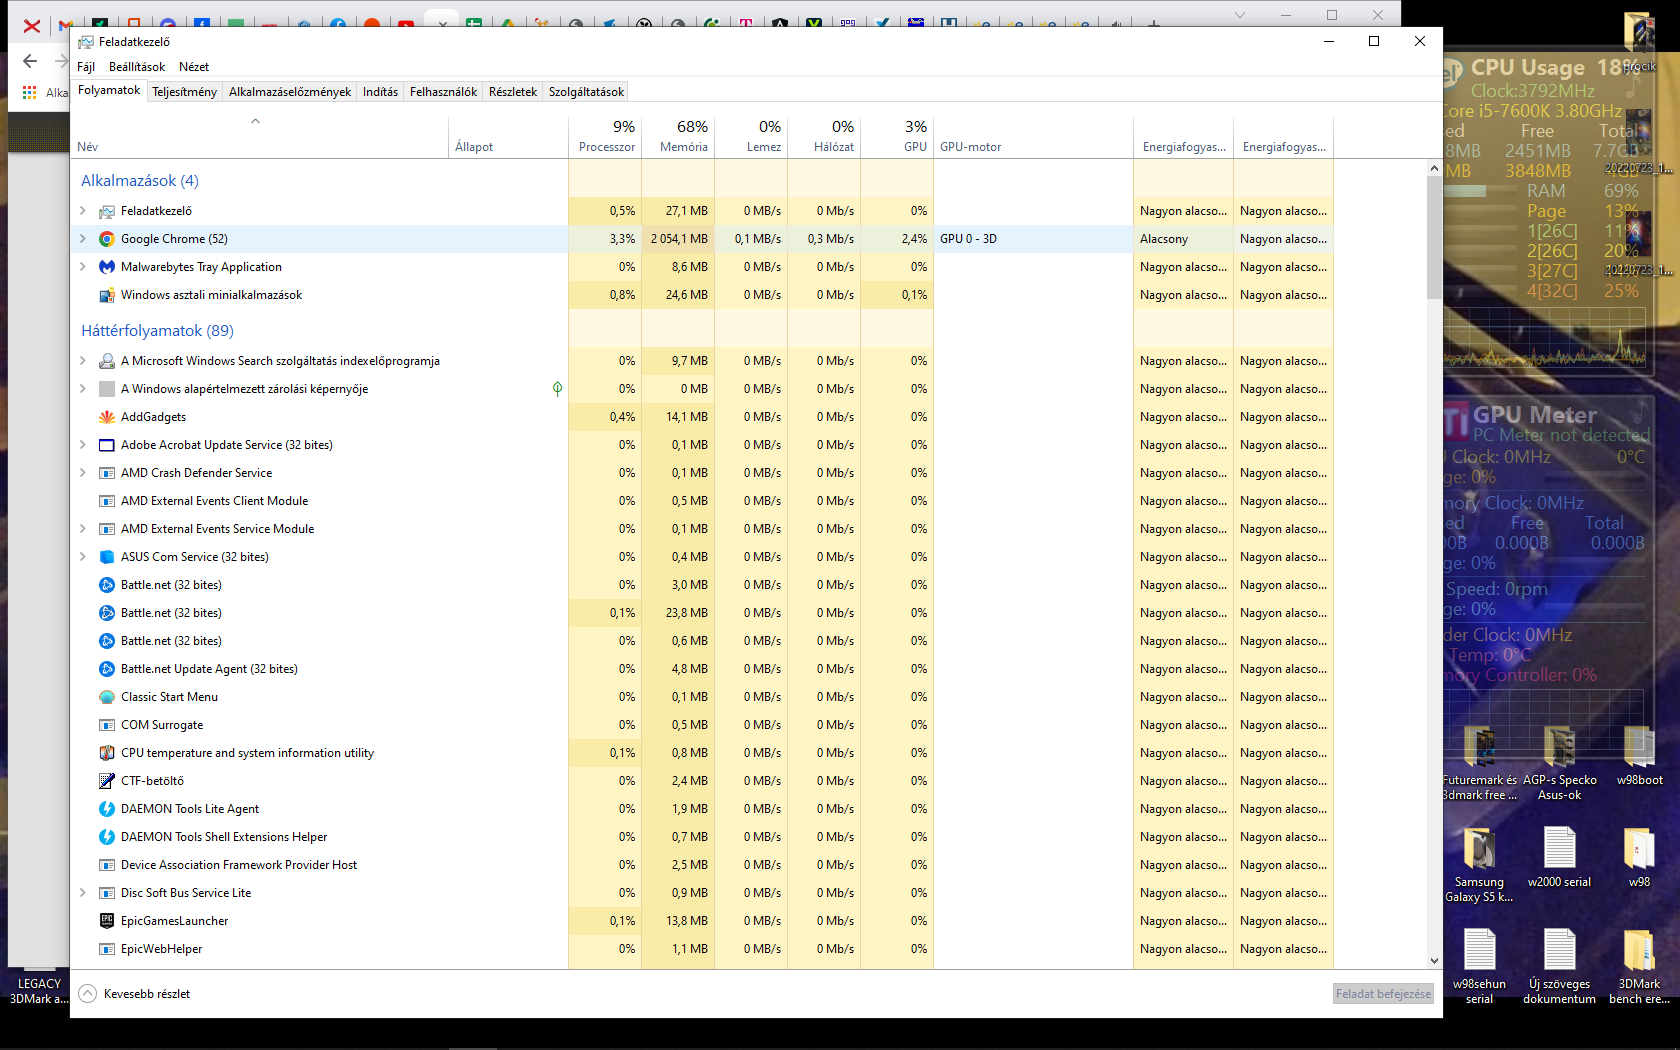Click the Classic Start Menu shell icon
Viewport: 1680px width, 1050px height.
coord(107,697)
